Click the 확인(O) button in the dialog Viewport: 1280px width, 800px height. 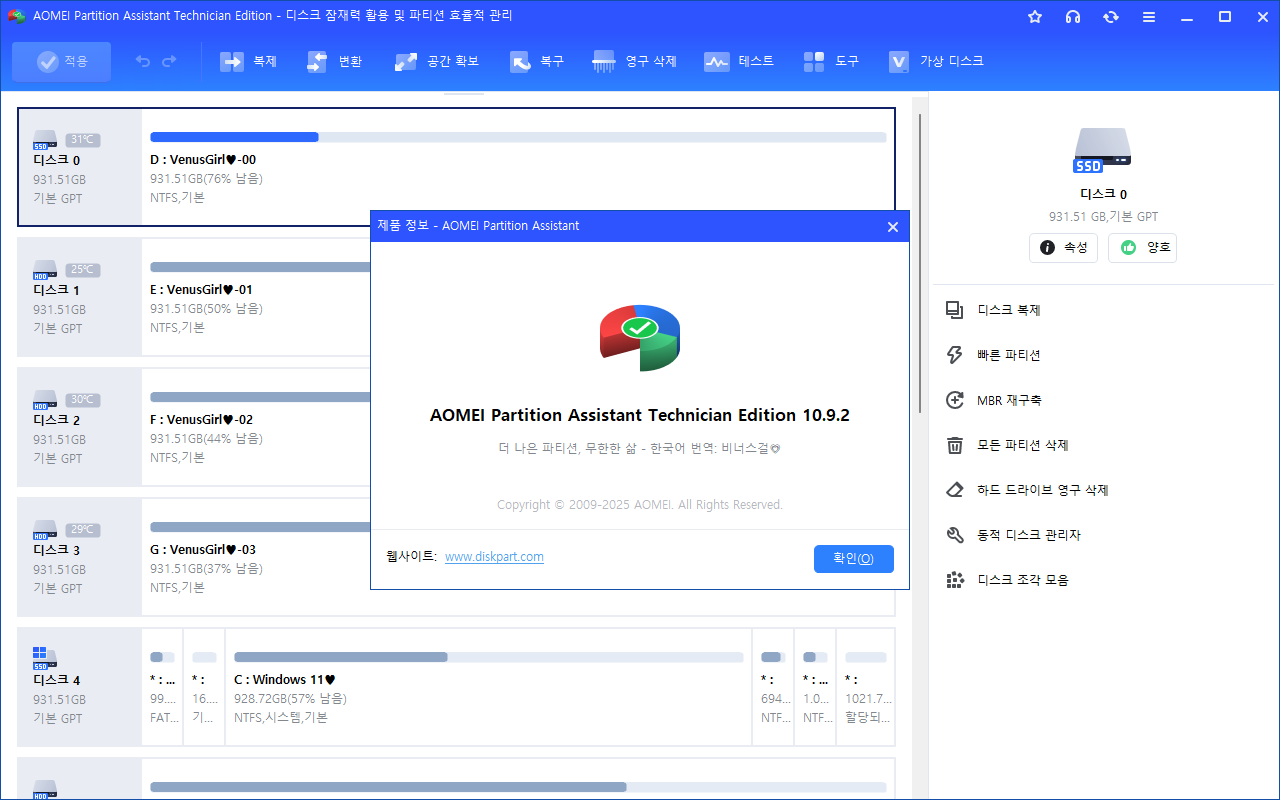(854, 559)
